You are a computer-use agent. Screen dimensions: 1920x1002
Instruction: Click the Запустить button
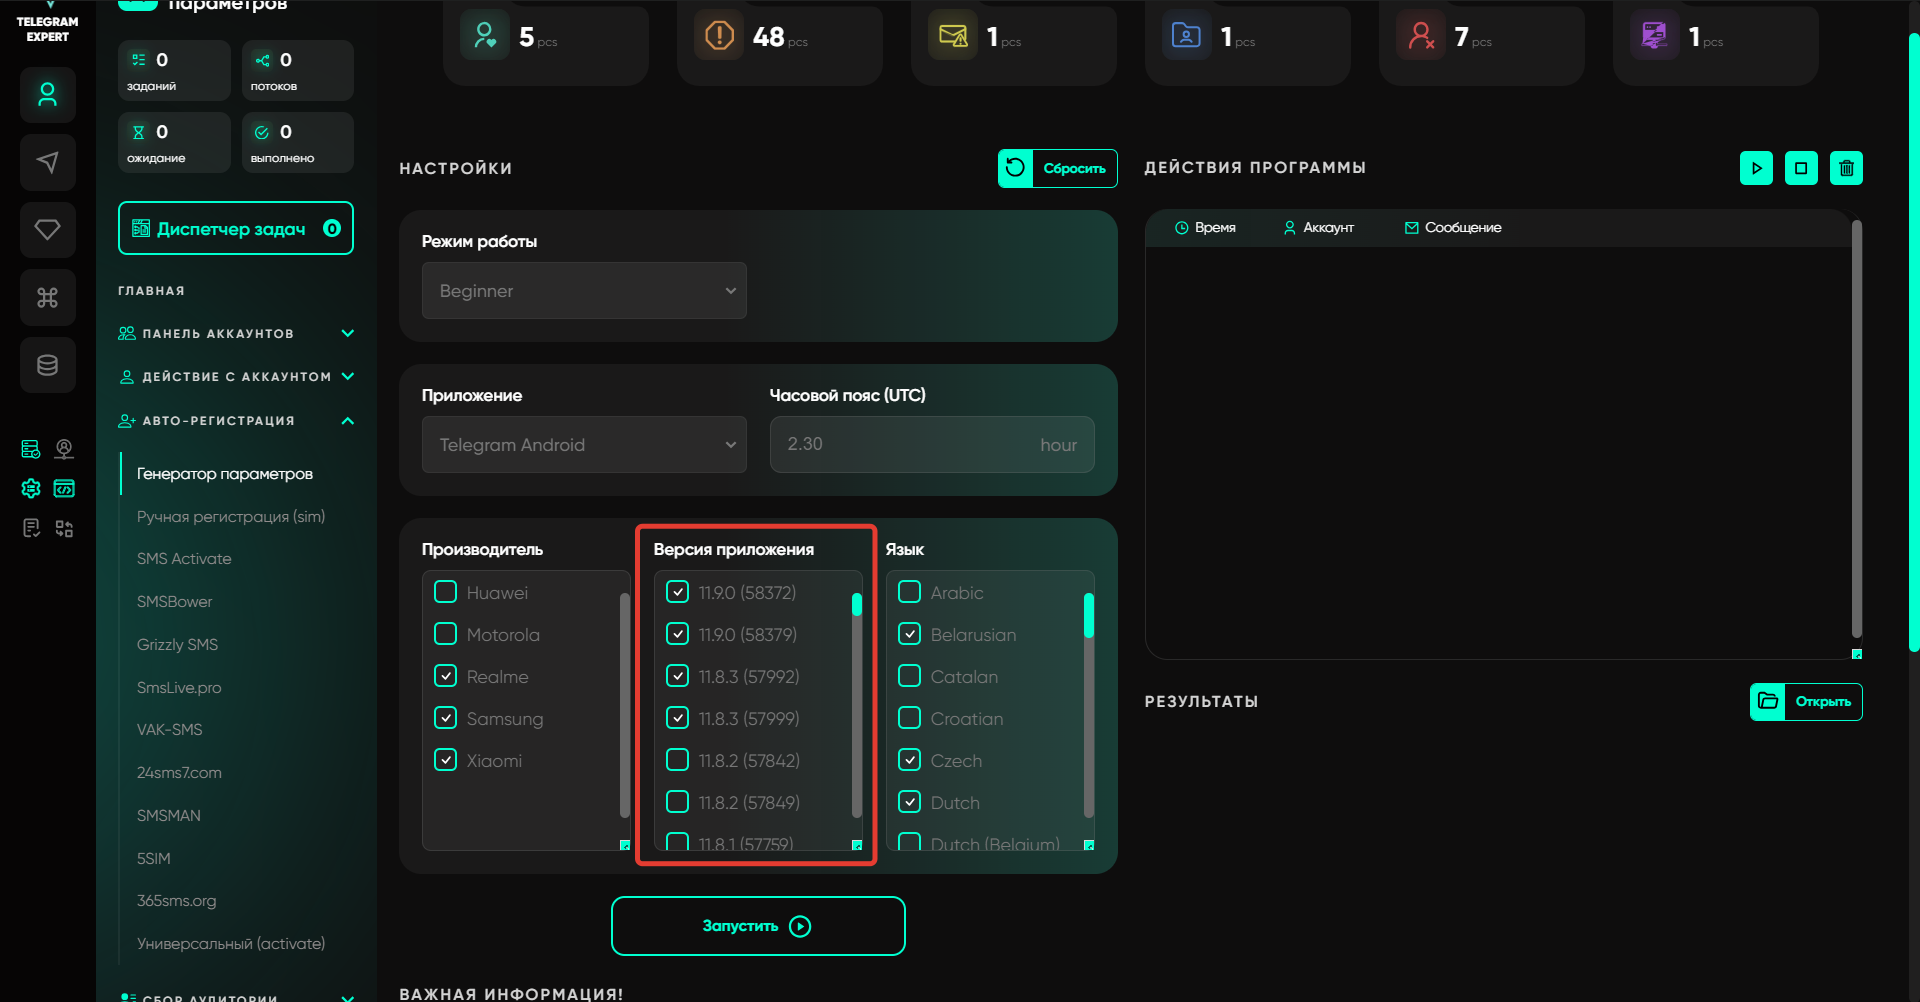coord(758,926)
